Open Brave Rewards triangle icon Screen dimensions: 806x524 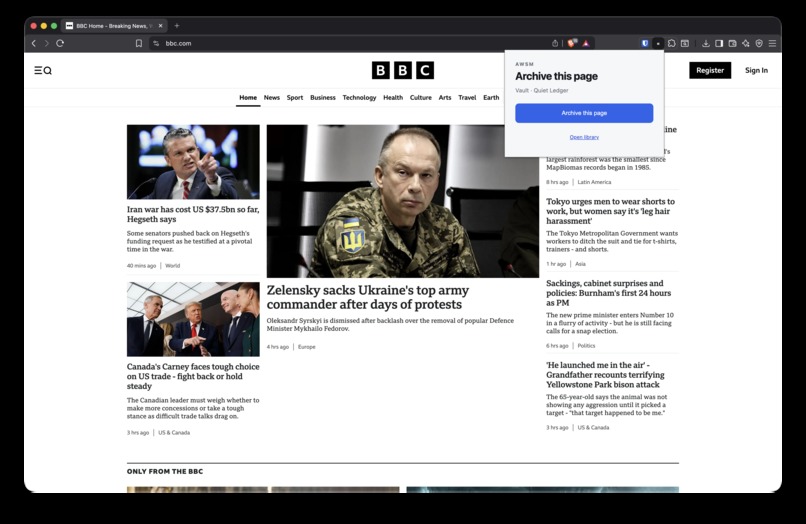coord(586,43)
